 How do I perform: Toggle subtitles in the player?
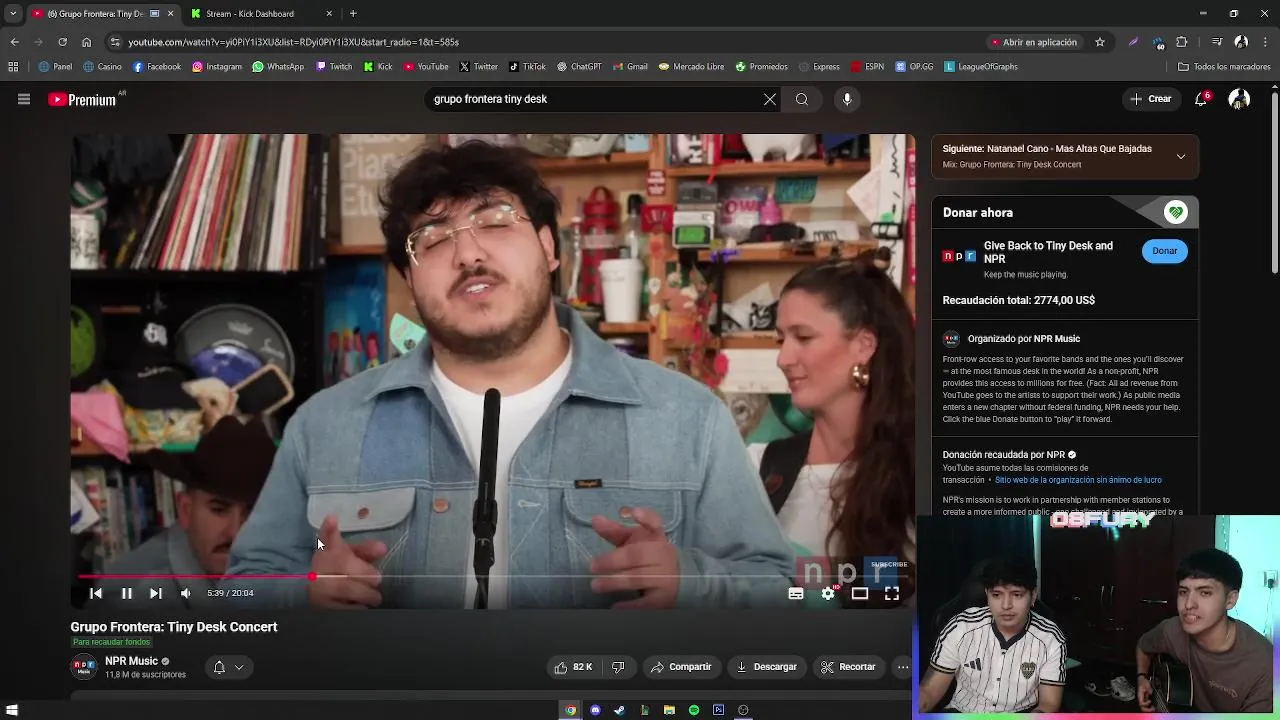tap(796, 593)
